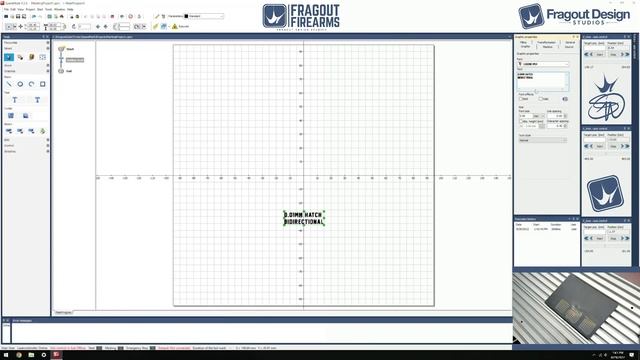Open the Project menu
The height and width of the screenshot is (360, 640).
pos(30,9)
